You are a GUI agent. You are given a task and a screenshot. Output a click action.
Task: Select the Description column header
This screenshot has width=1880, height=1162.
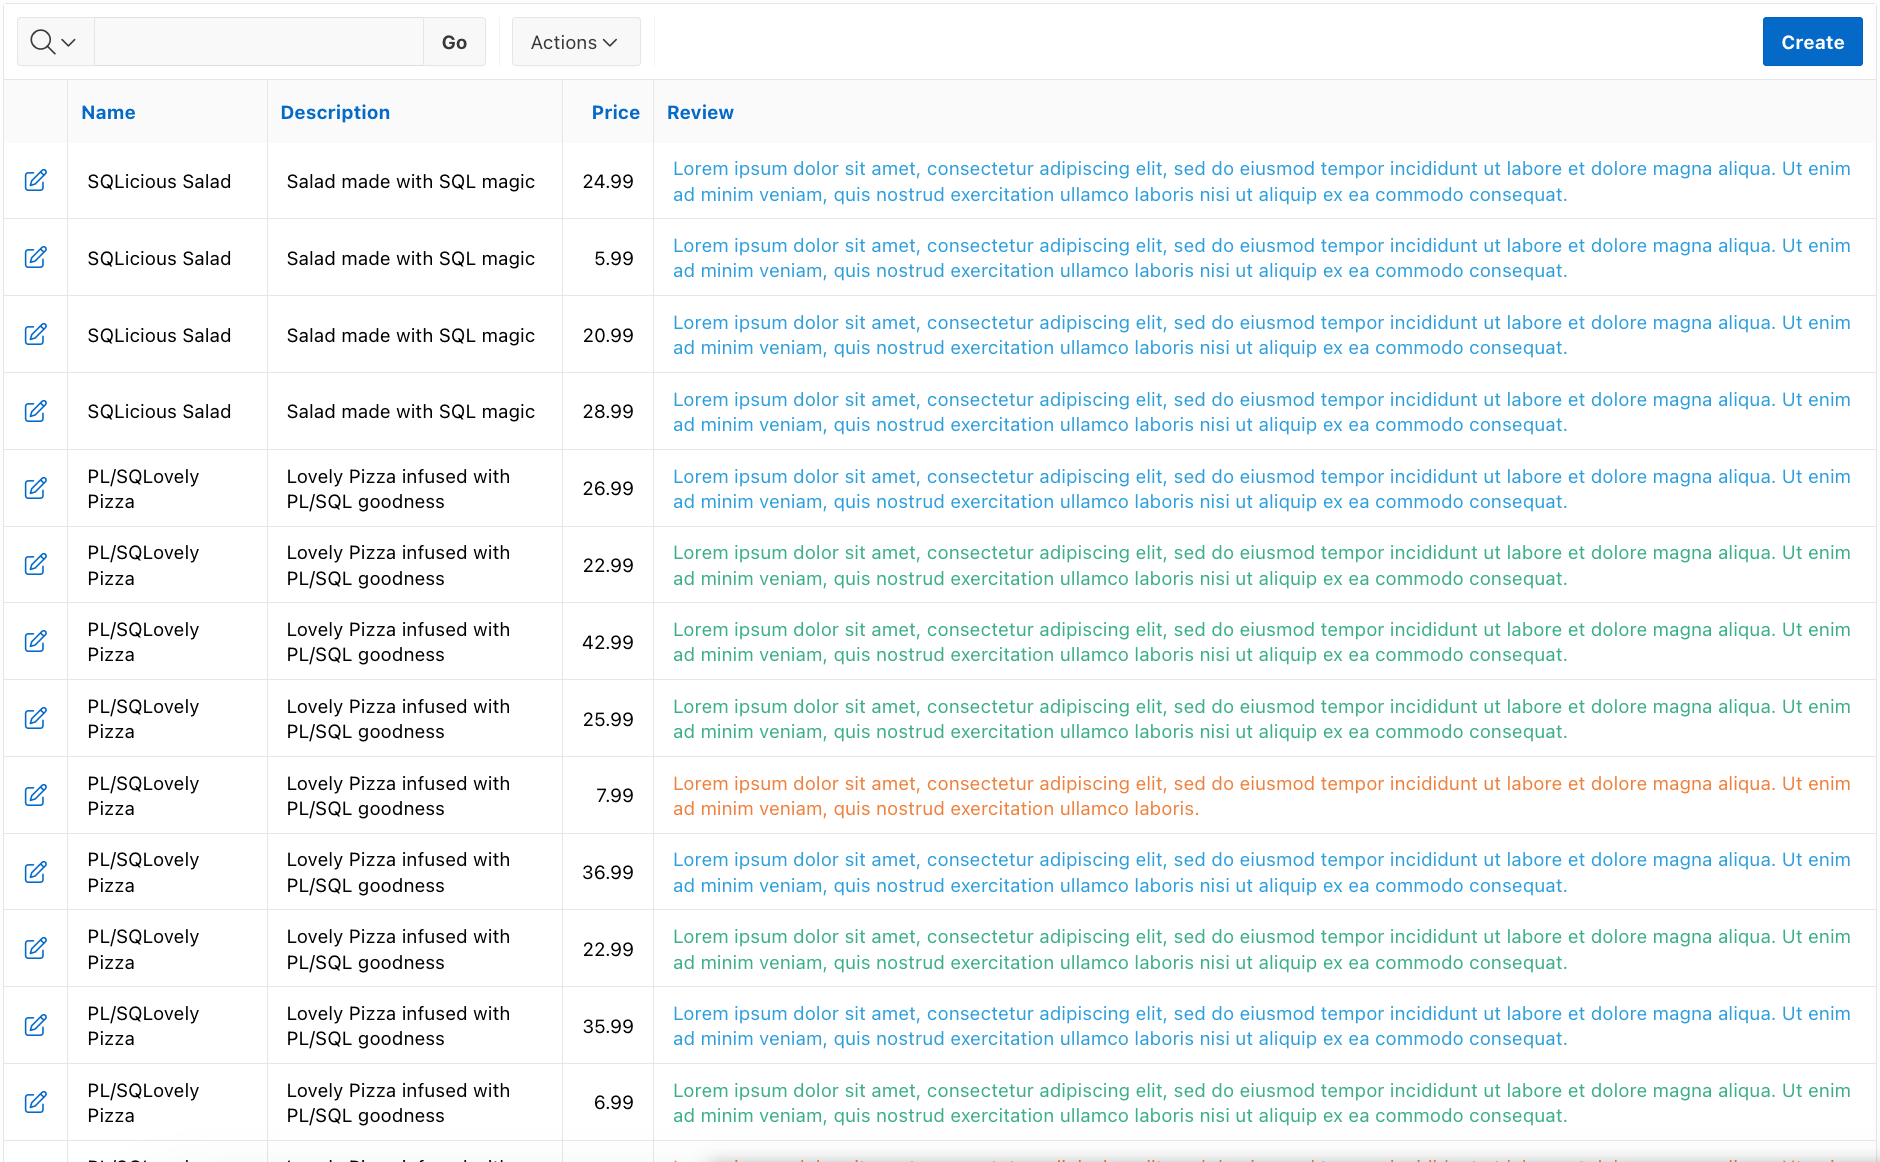(335, 112)
